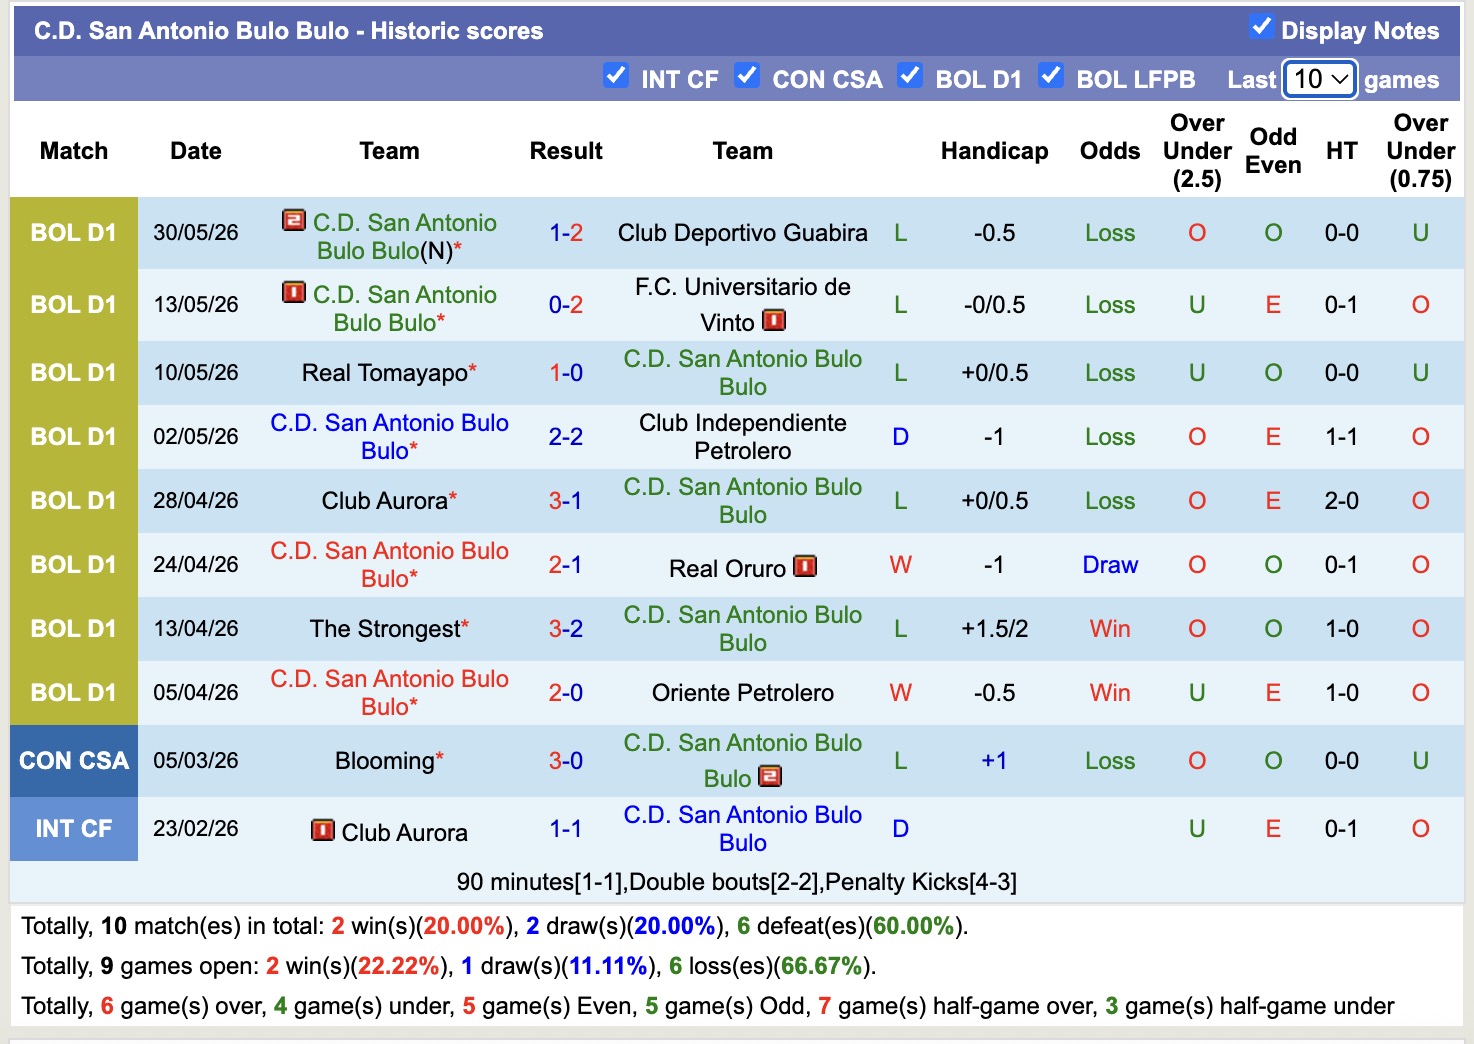Click red card icon beside Blooming match opponent
Viewport: 1474px width, 1044px height.
[x=770, y=776]
